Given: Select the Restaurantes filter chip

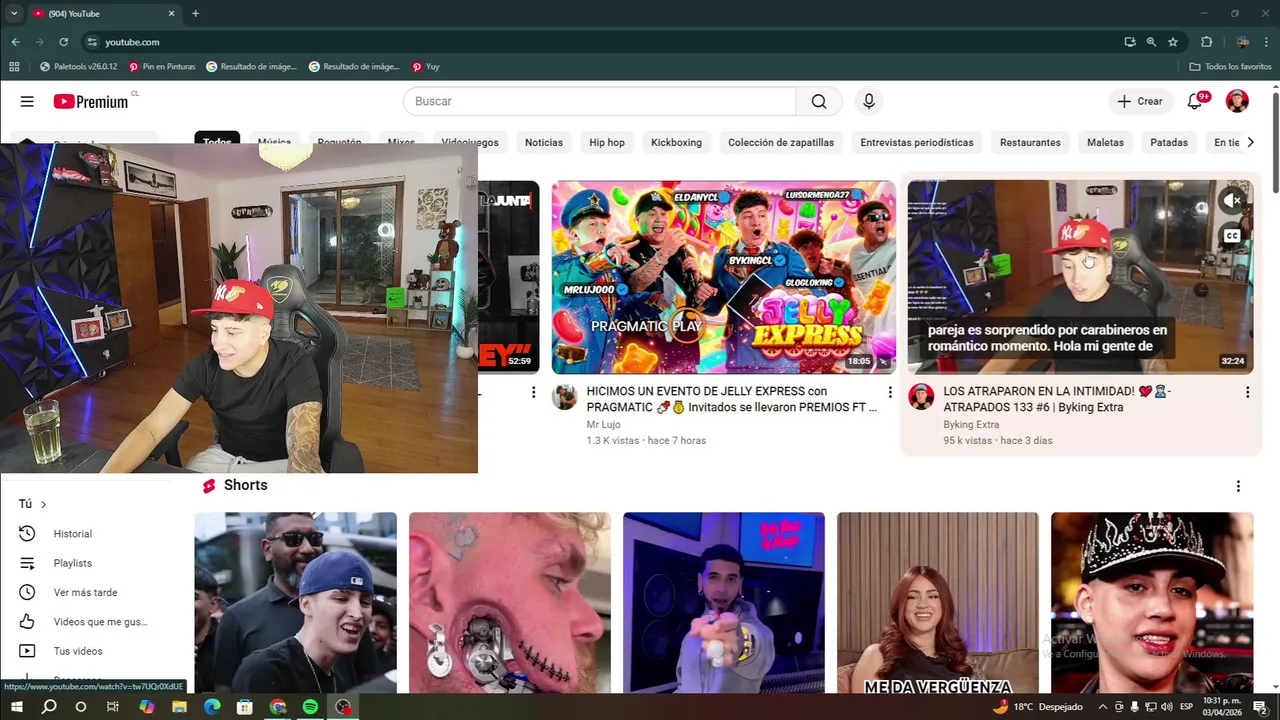Looking at the screenshot, I should coord(1030,142).
